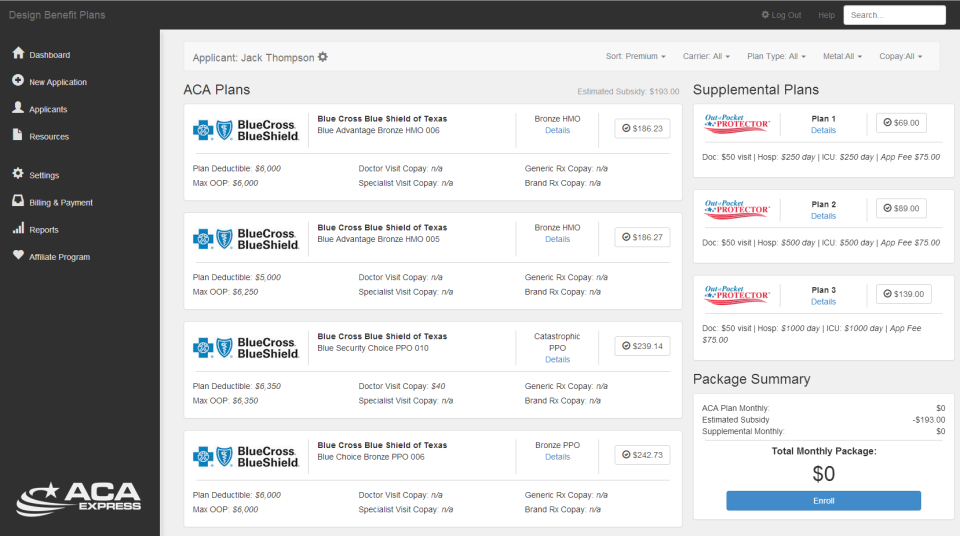The height and width of the screenshot is (536, 960).
Task: Open the Sort: Premium dropdown
Action: click(635, 57)
